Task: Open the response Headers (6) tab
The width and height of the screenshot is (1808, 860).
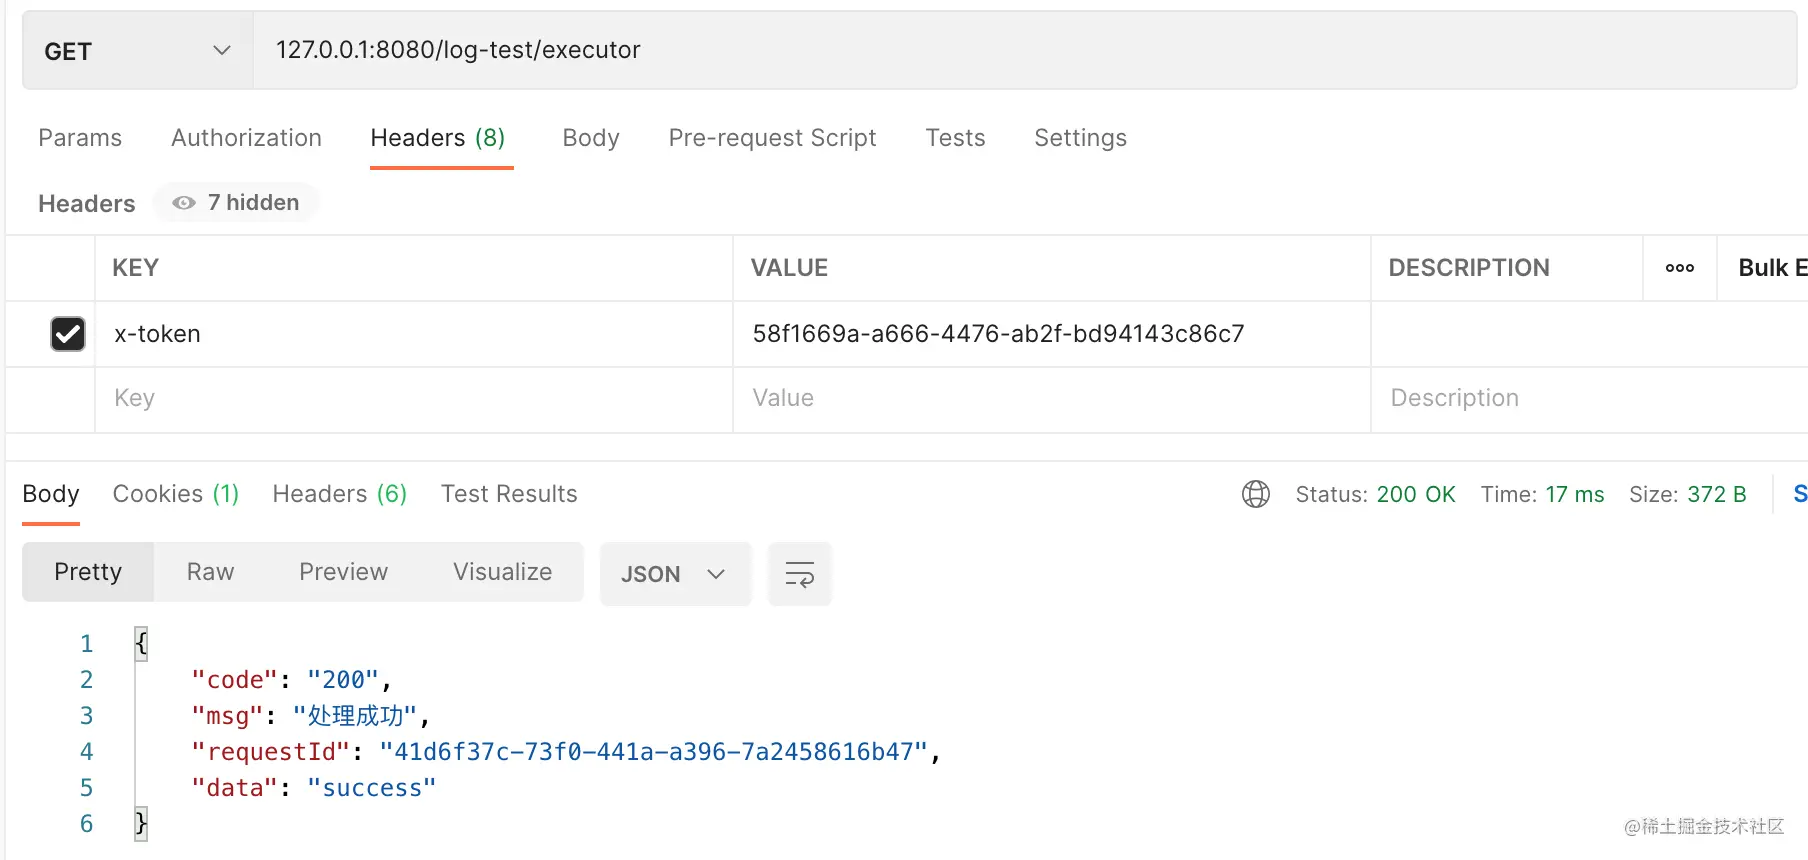Action: pos(340,494)
